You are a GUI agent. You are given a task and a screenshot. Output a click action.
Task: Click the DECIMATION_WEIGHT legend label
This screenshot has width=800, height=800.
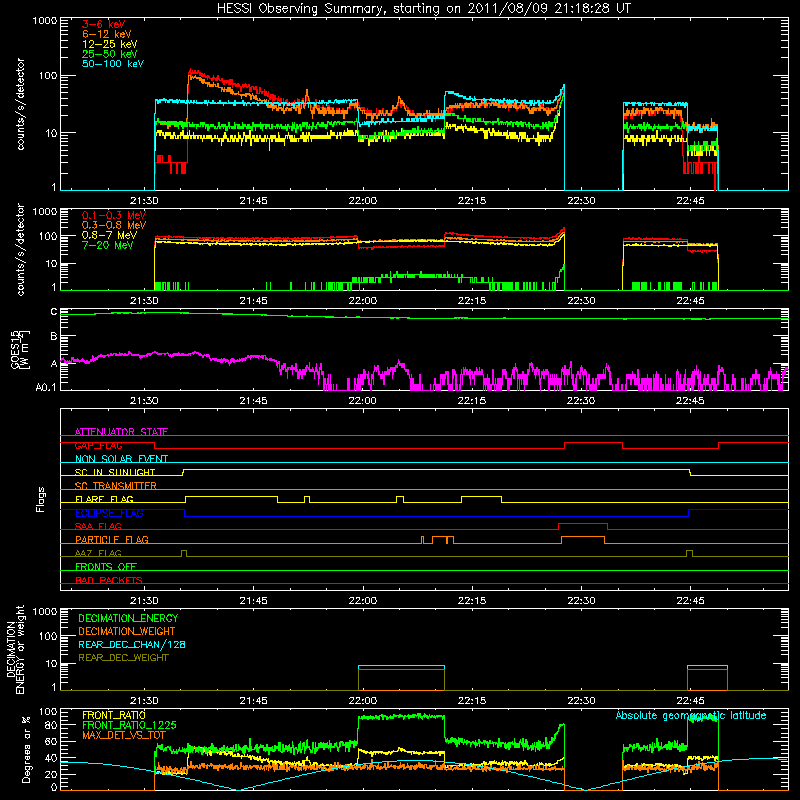point(127,631)
